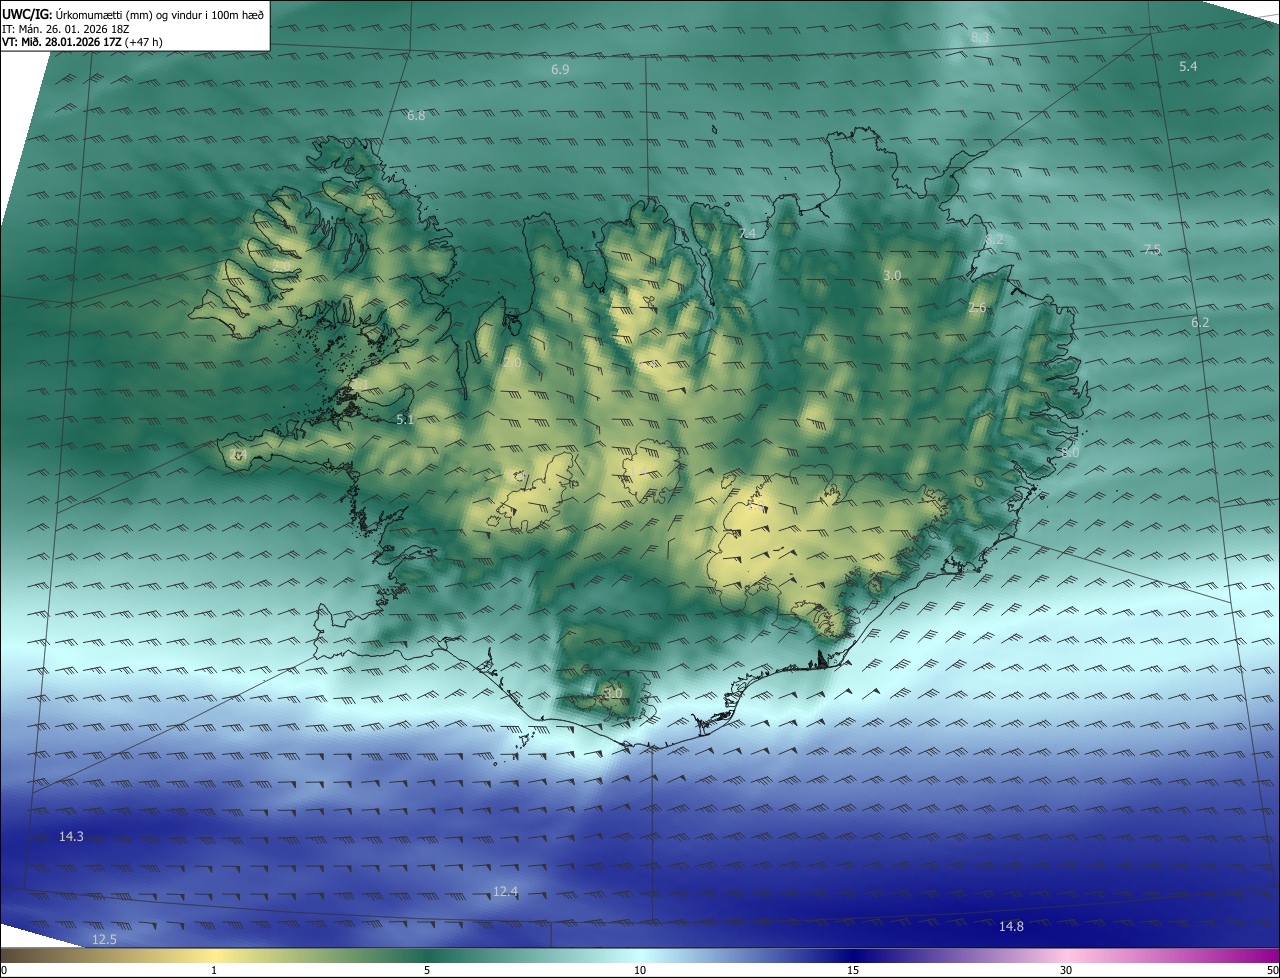Viewport: 1280px width, 978px height.
Task: Click the 8.0 value label on the map
Action: (1070, 452)
